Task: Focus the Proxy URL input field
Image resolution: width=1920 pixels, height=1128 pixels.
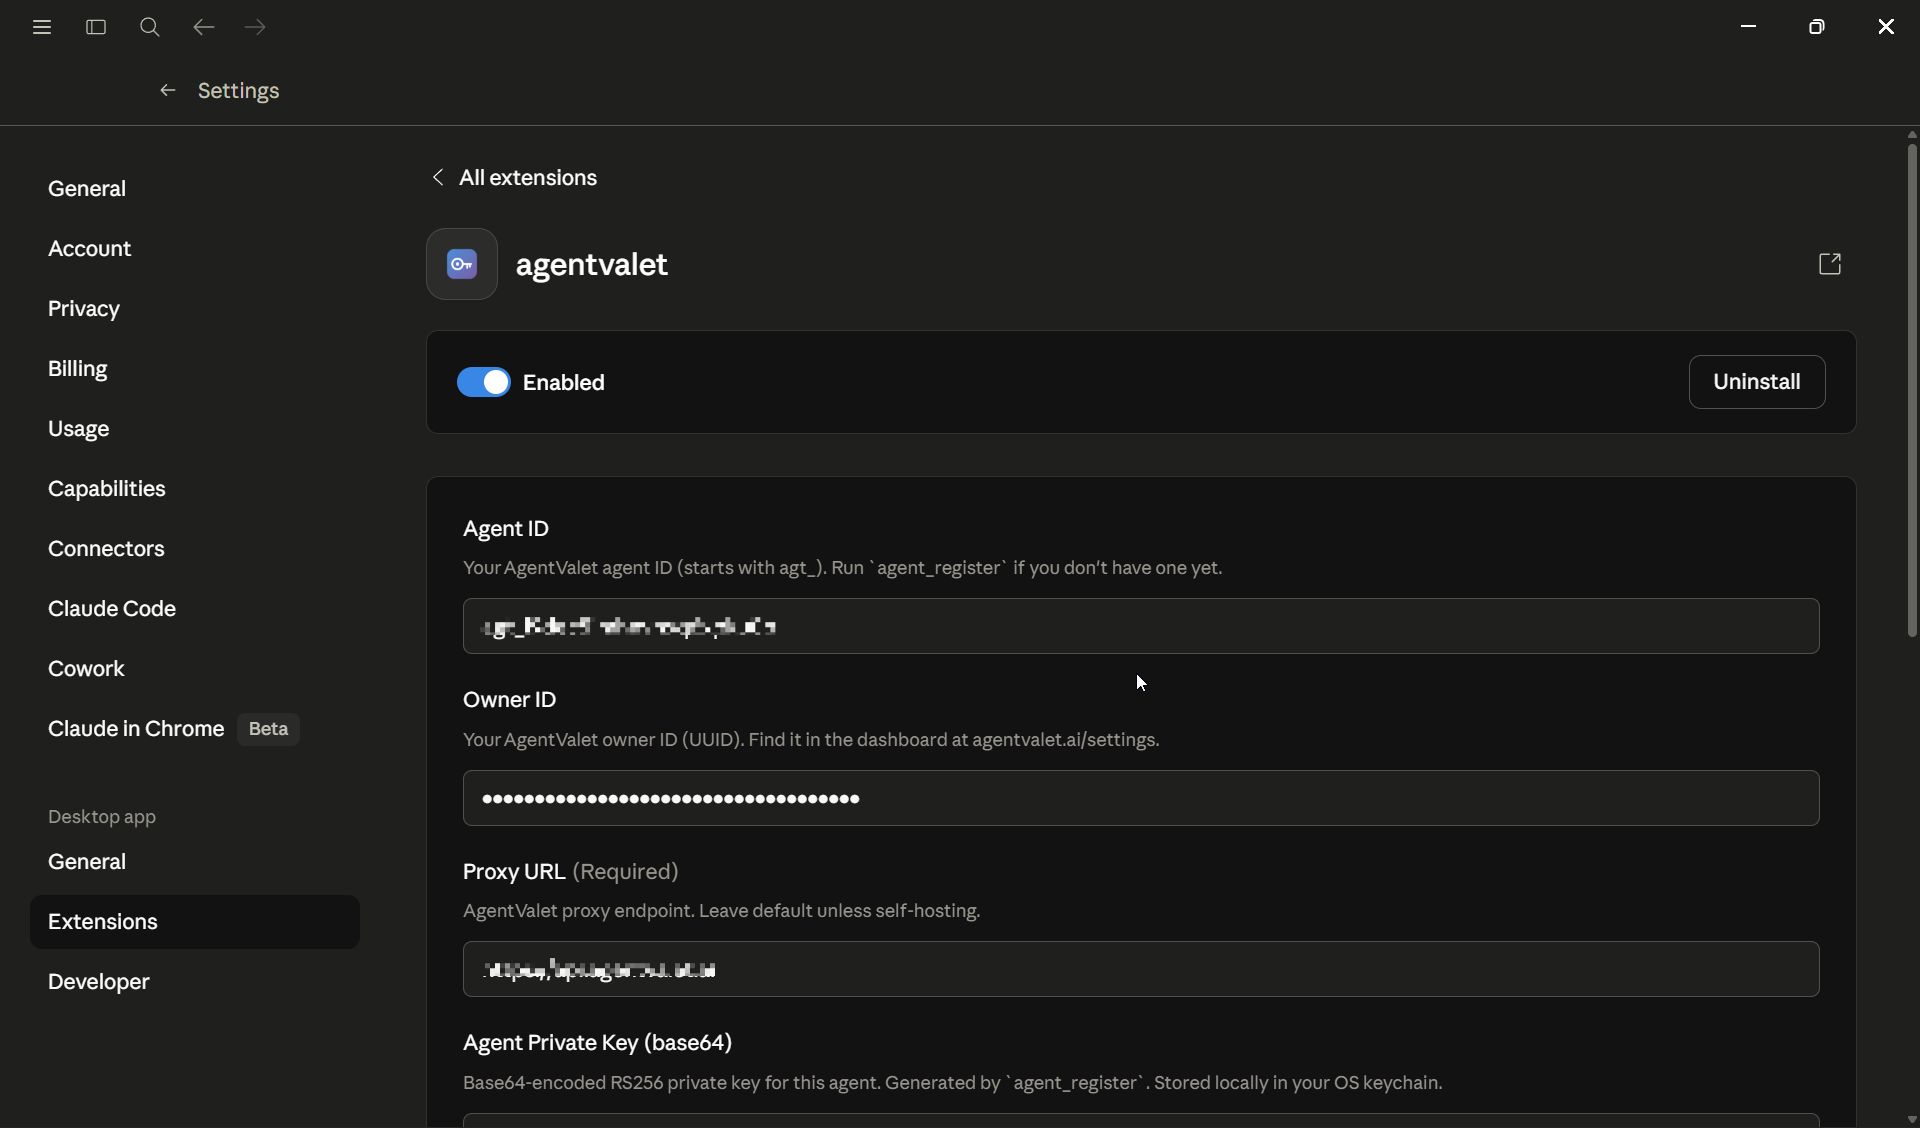Action: [x=1141, y=969]
